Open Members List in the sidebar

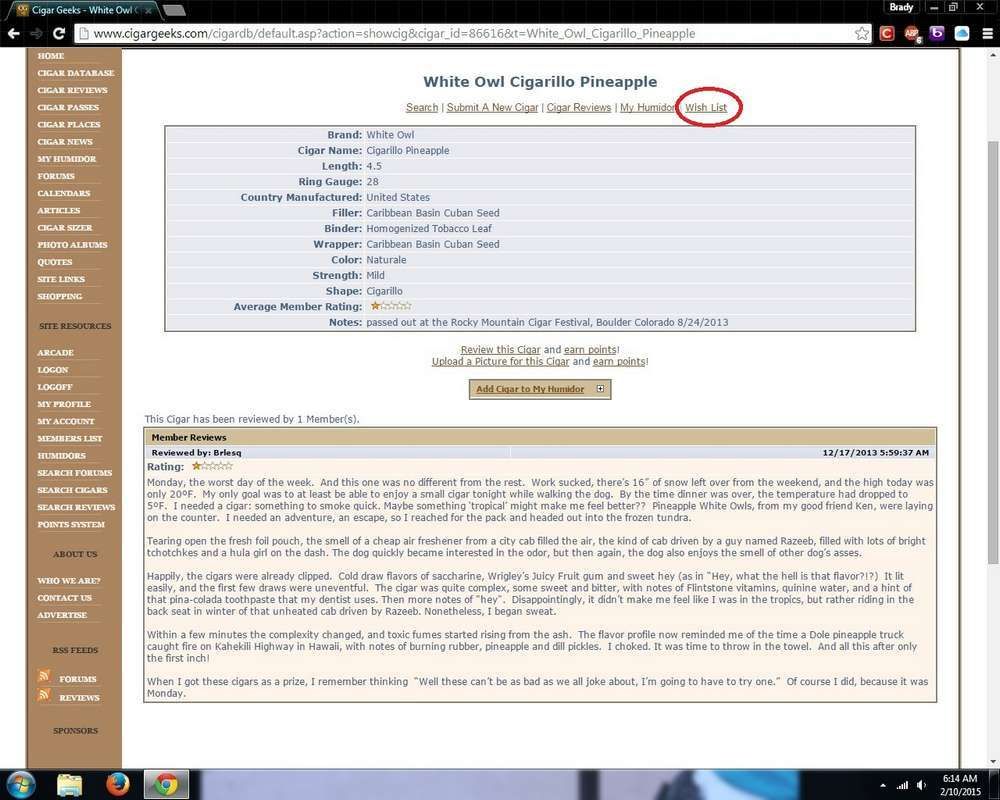(70, 439)
